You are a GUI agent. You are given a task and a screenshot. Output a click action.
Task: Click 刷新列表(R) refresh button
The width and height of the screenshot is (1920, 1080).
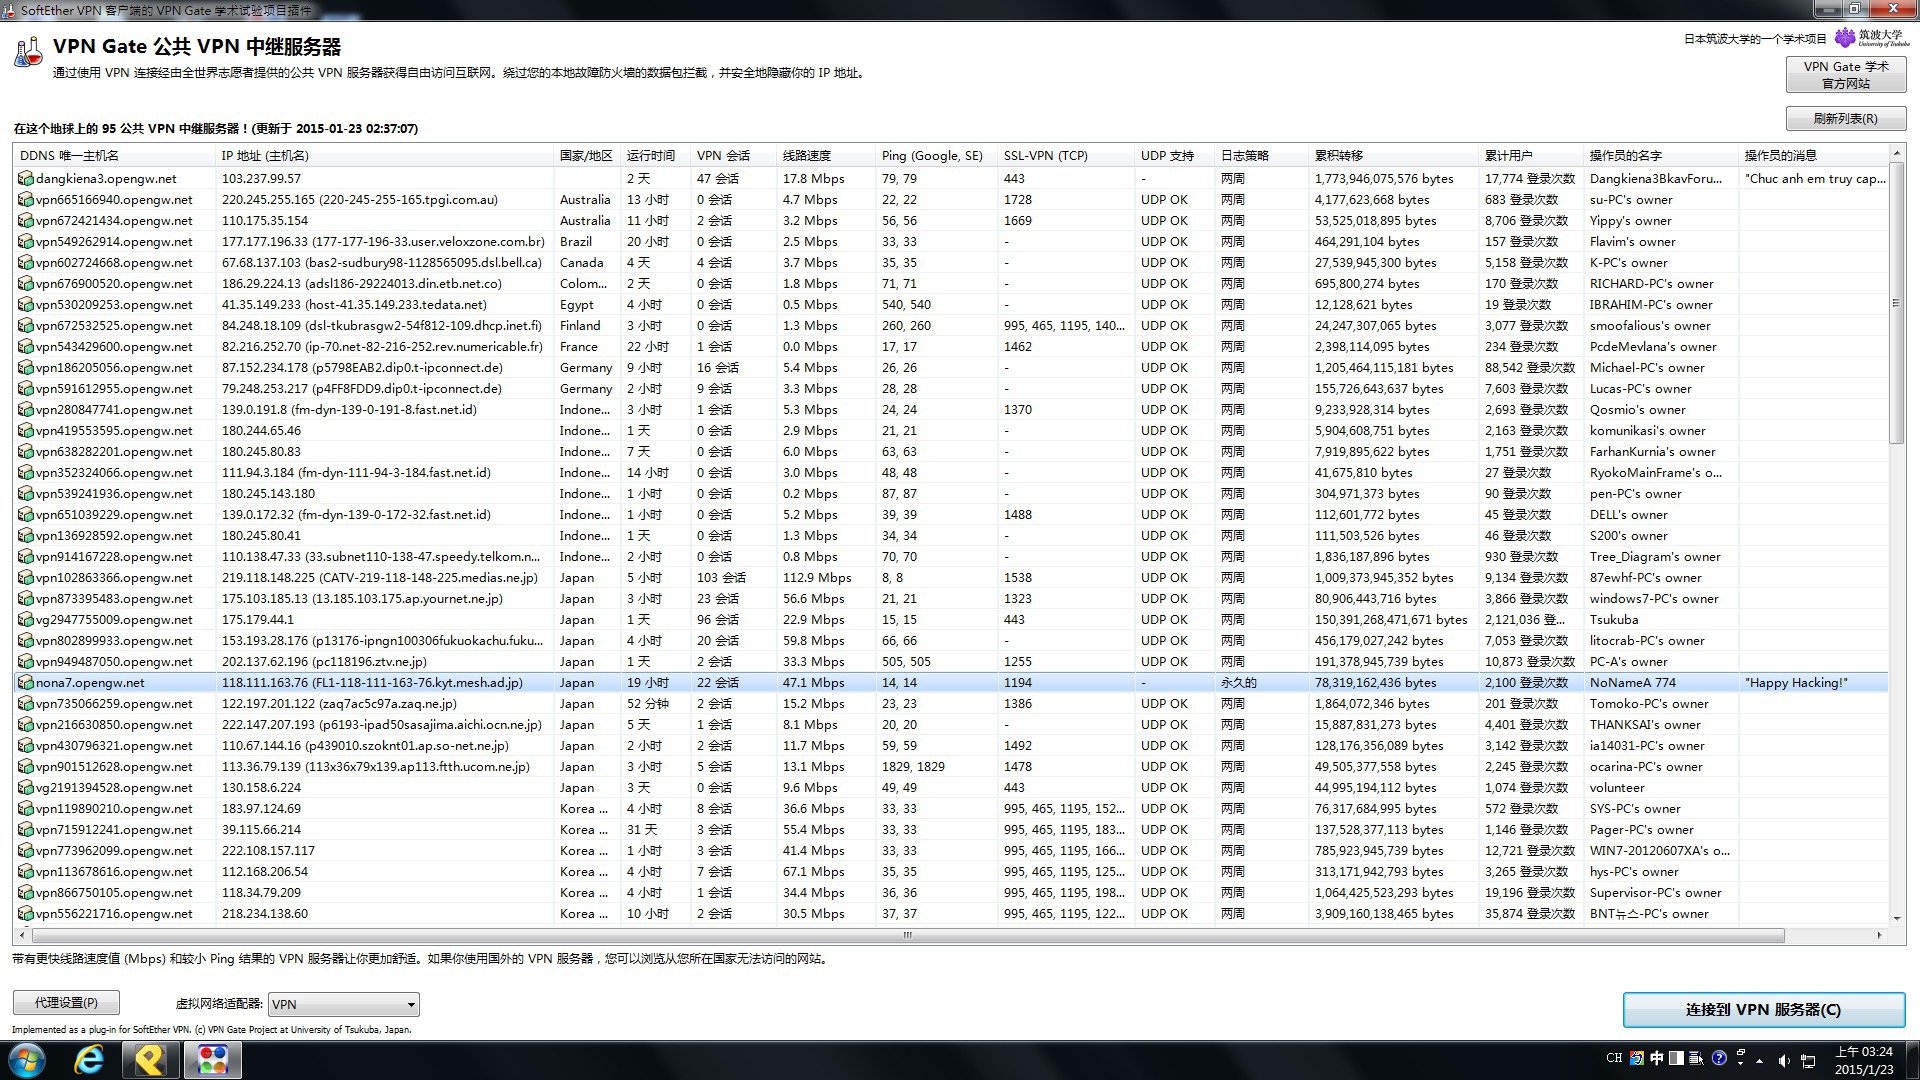(1845, 119)
